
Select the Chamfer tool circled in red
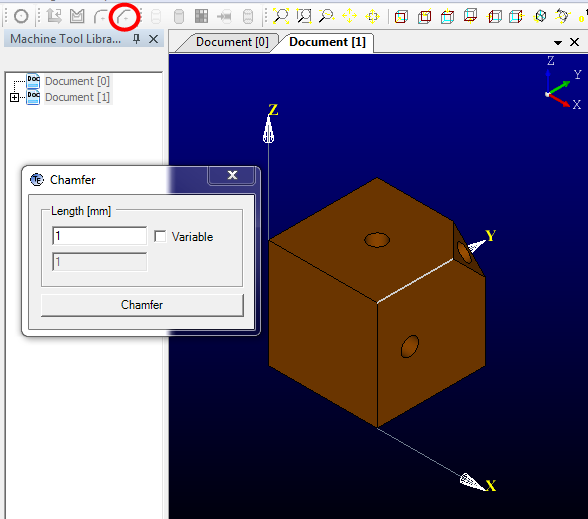click(124, 16)
